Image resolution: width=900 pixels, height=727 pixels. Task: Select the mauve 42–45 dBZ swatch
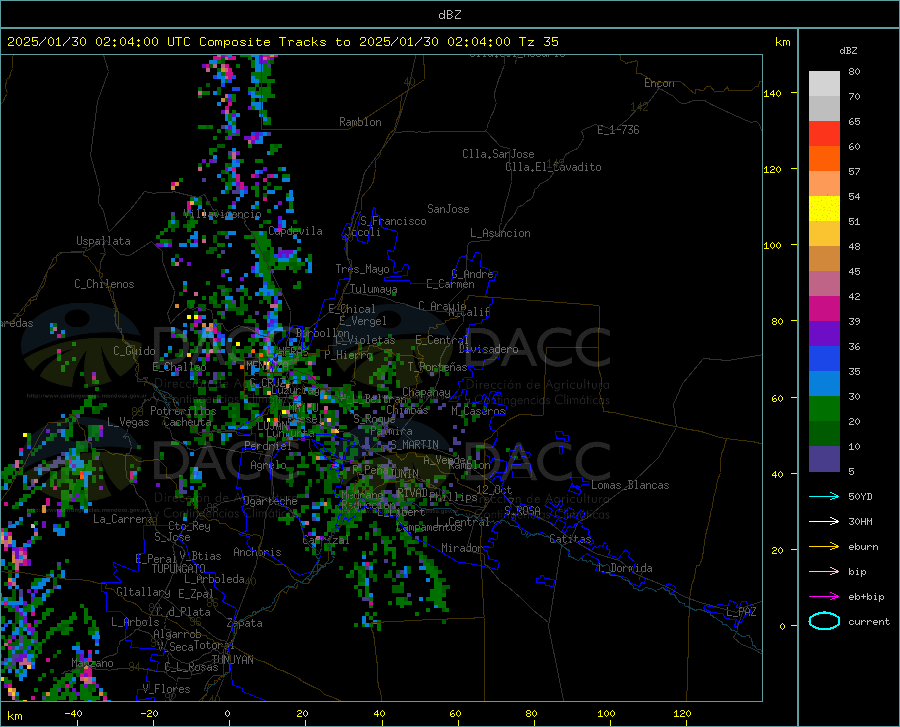pos(824,283)
